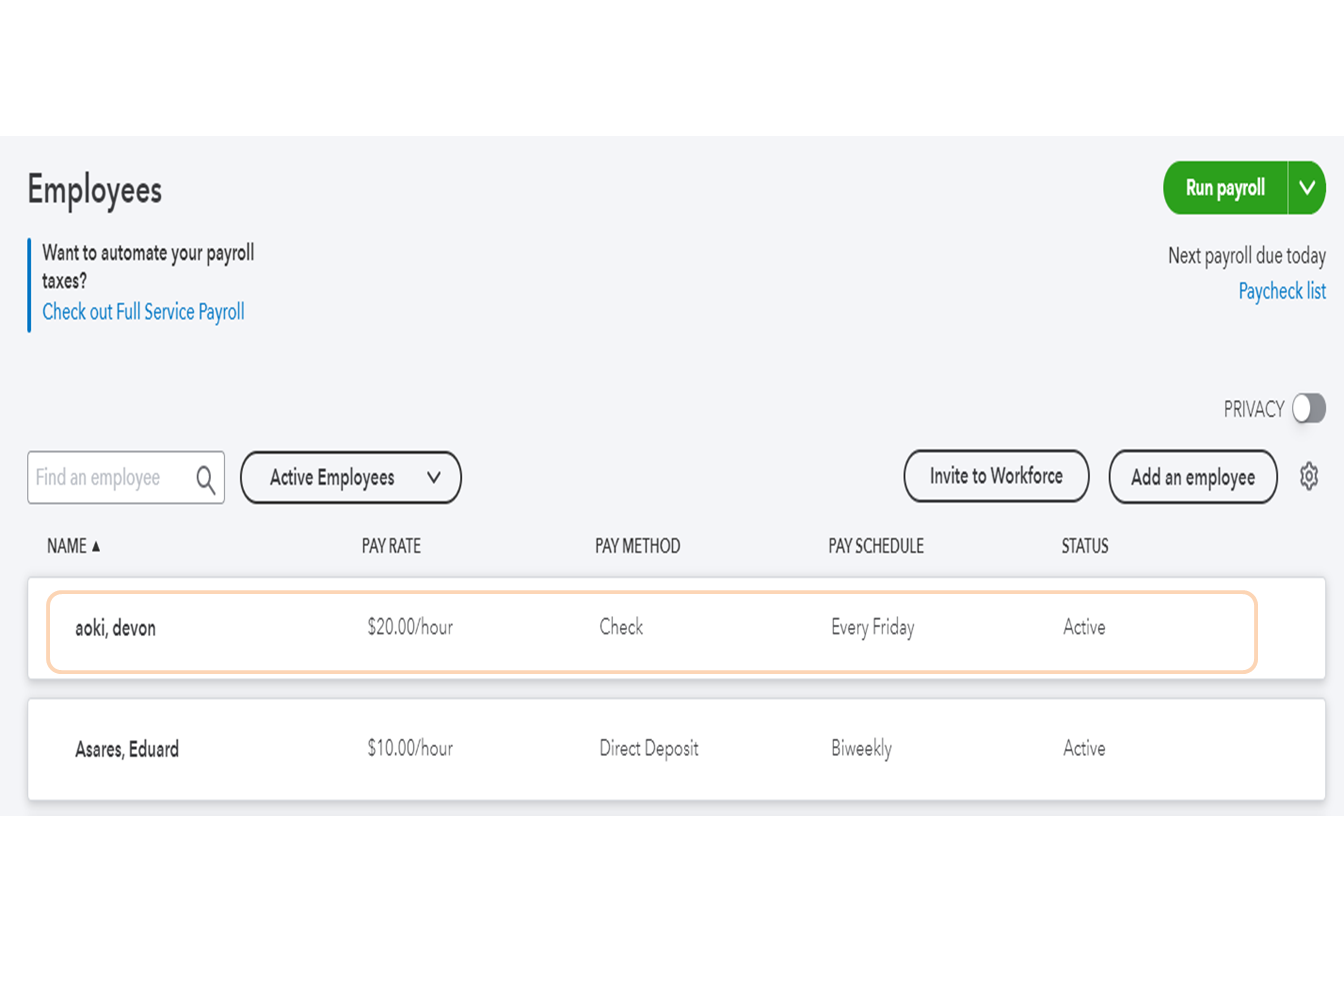Click Eduard's Direct Deposit pay method
This screenshot has width=1344, height=1008.
point(648,749)
